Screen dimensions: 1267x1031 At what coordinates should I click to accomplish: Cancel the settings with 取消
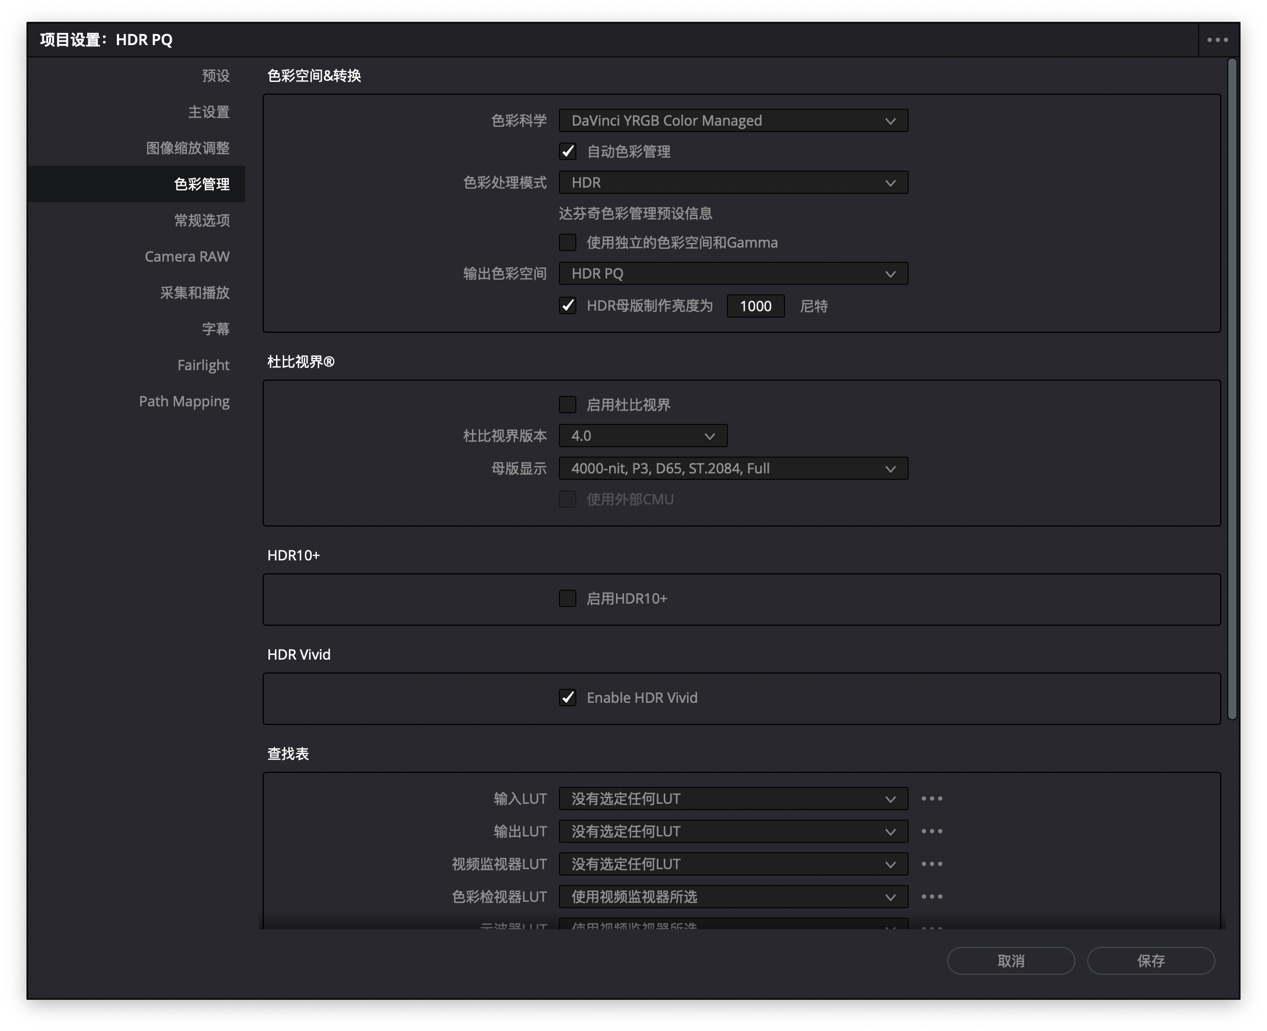coord(1011,960)
